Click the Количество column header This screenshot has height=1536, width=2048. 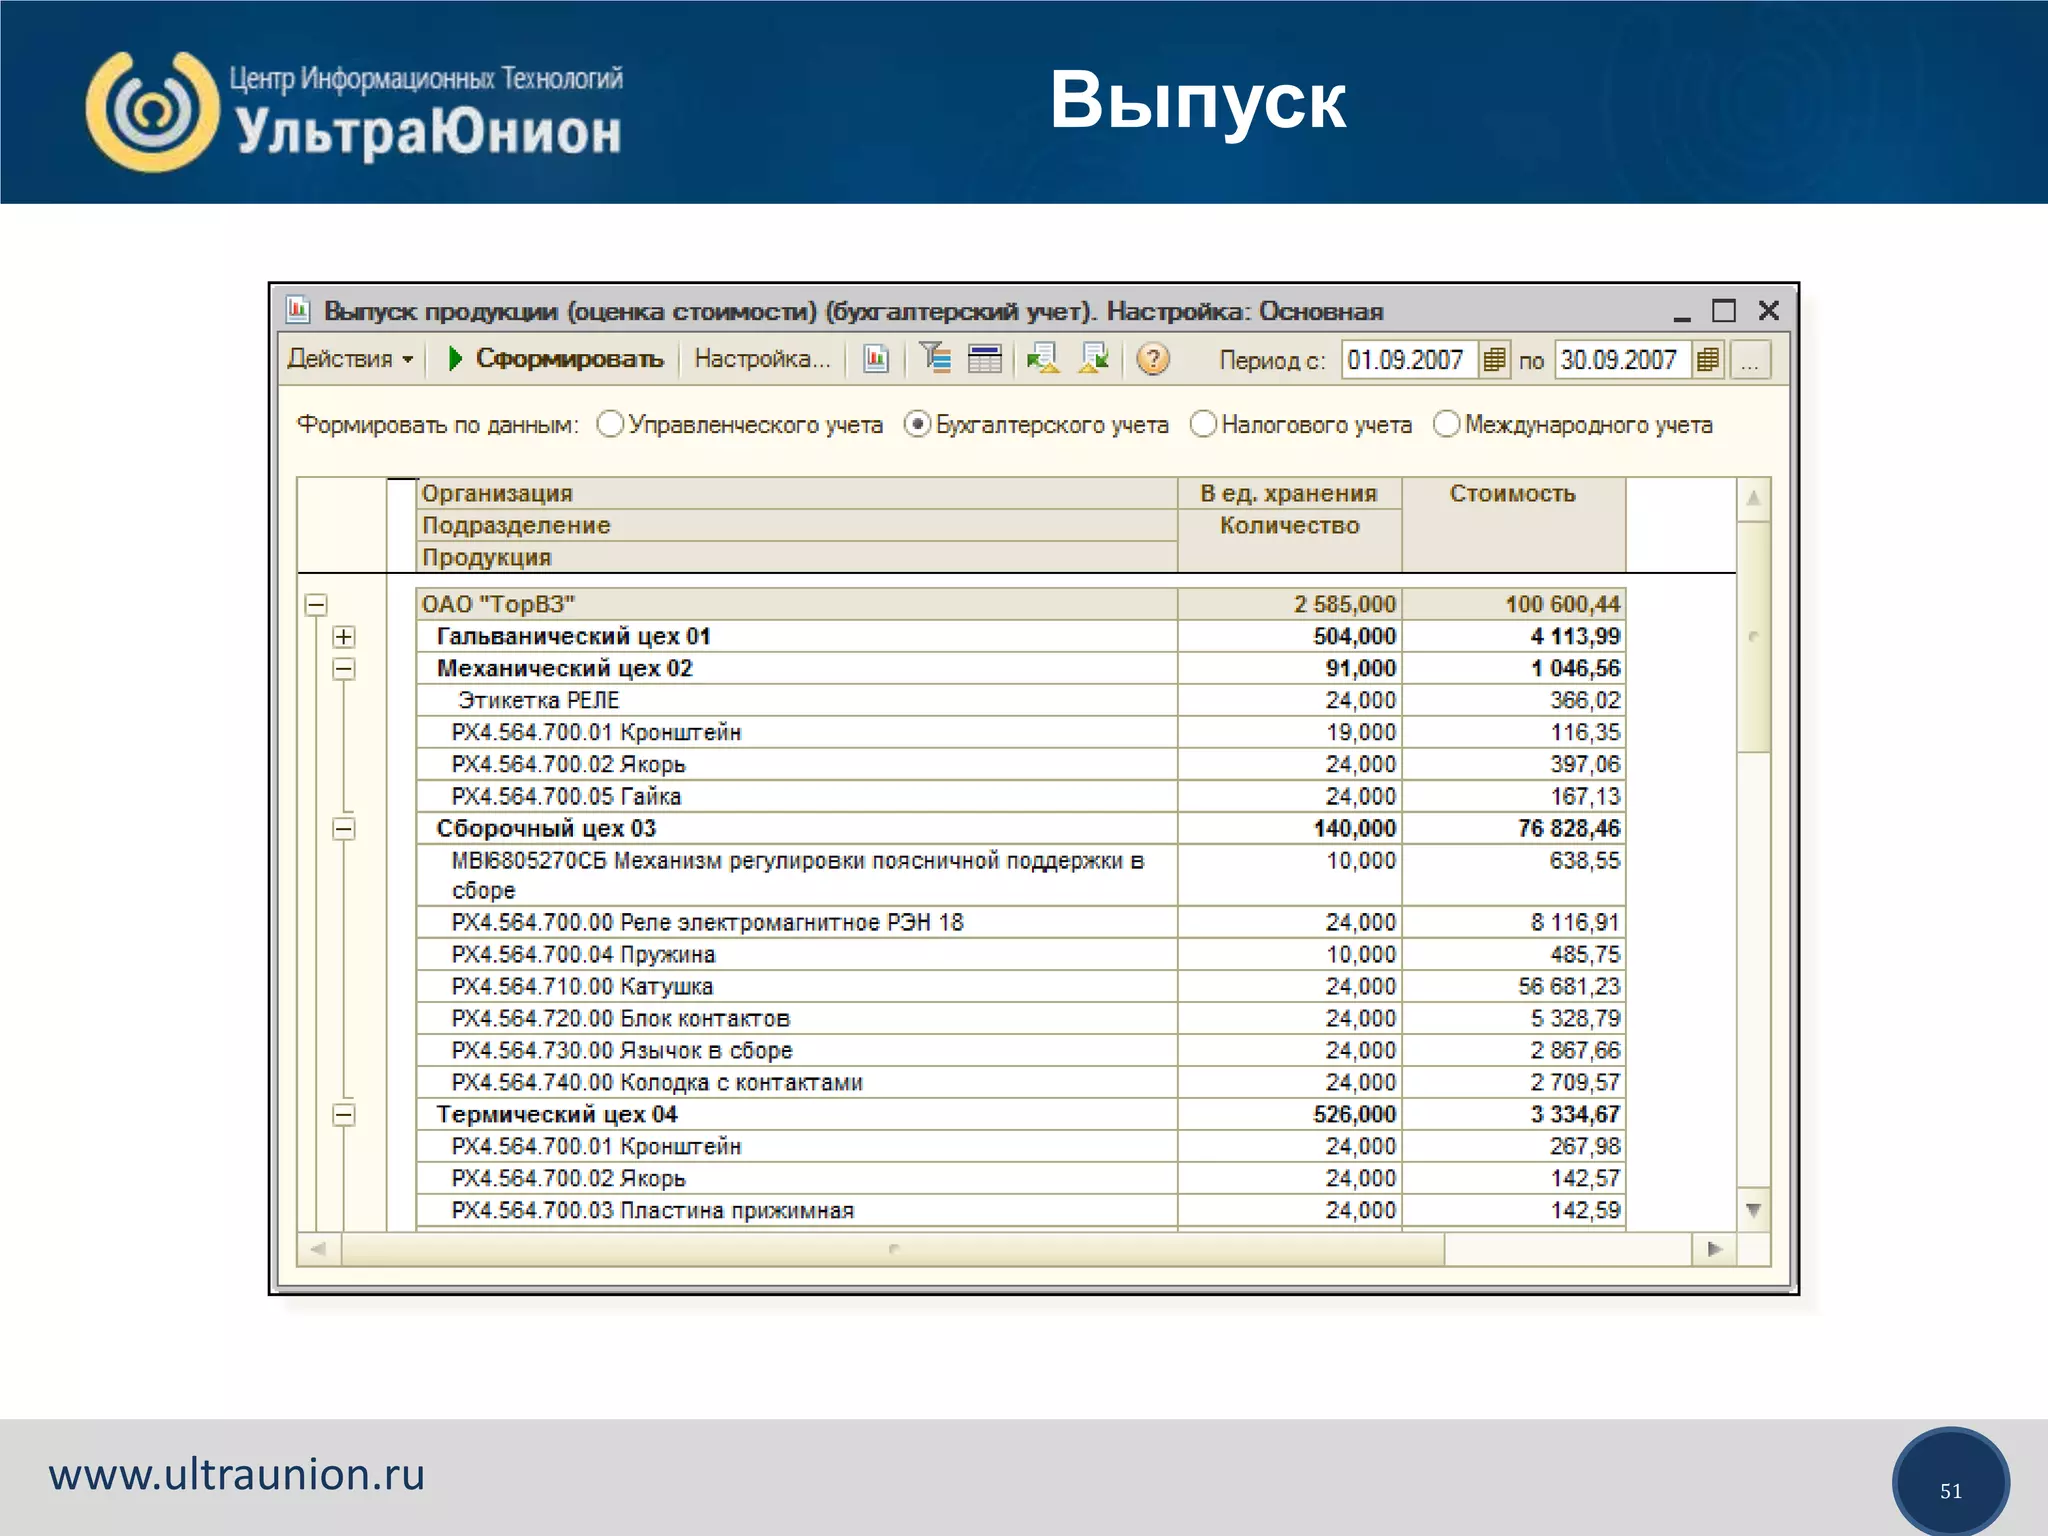click(x=1289, y=525)
